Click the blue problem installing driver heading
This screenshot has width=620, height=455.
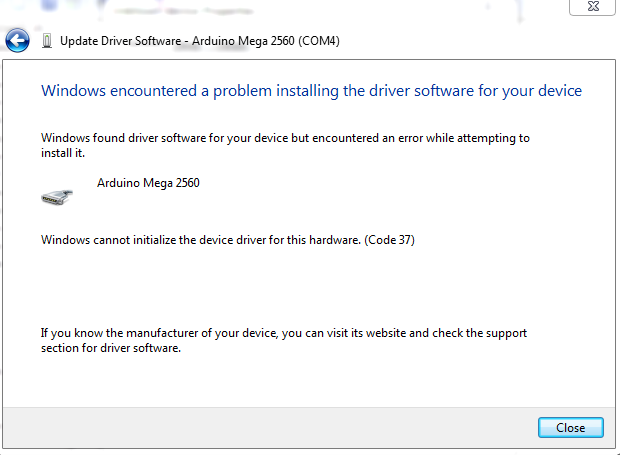[x=312, y=91]
